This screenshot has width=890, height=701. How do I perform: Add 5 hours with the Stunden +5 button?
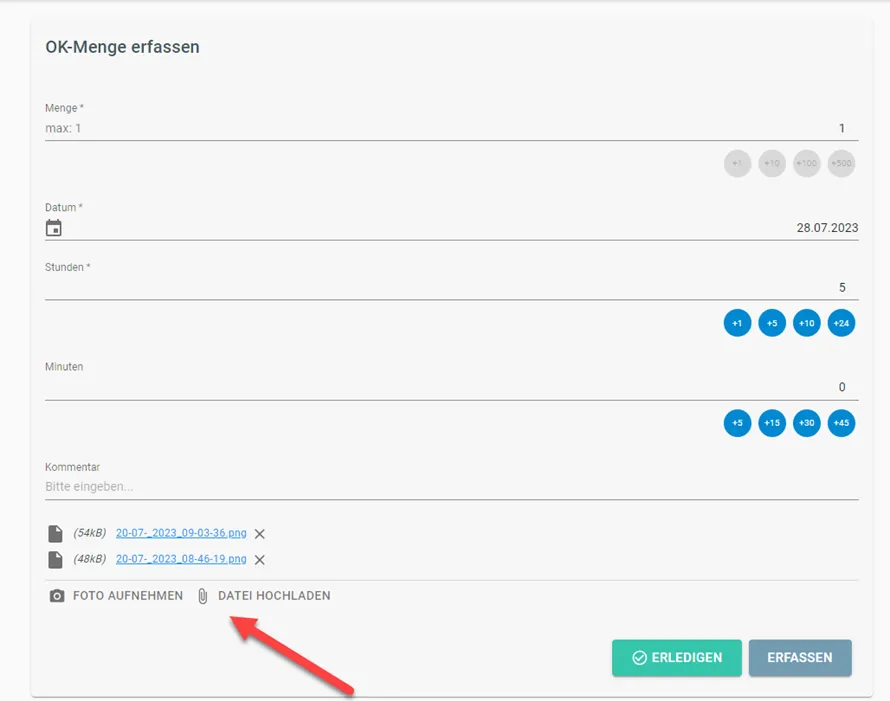[x=772, y=323]
